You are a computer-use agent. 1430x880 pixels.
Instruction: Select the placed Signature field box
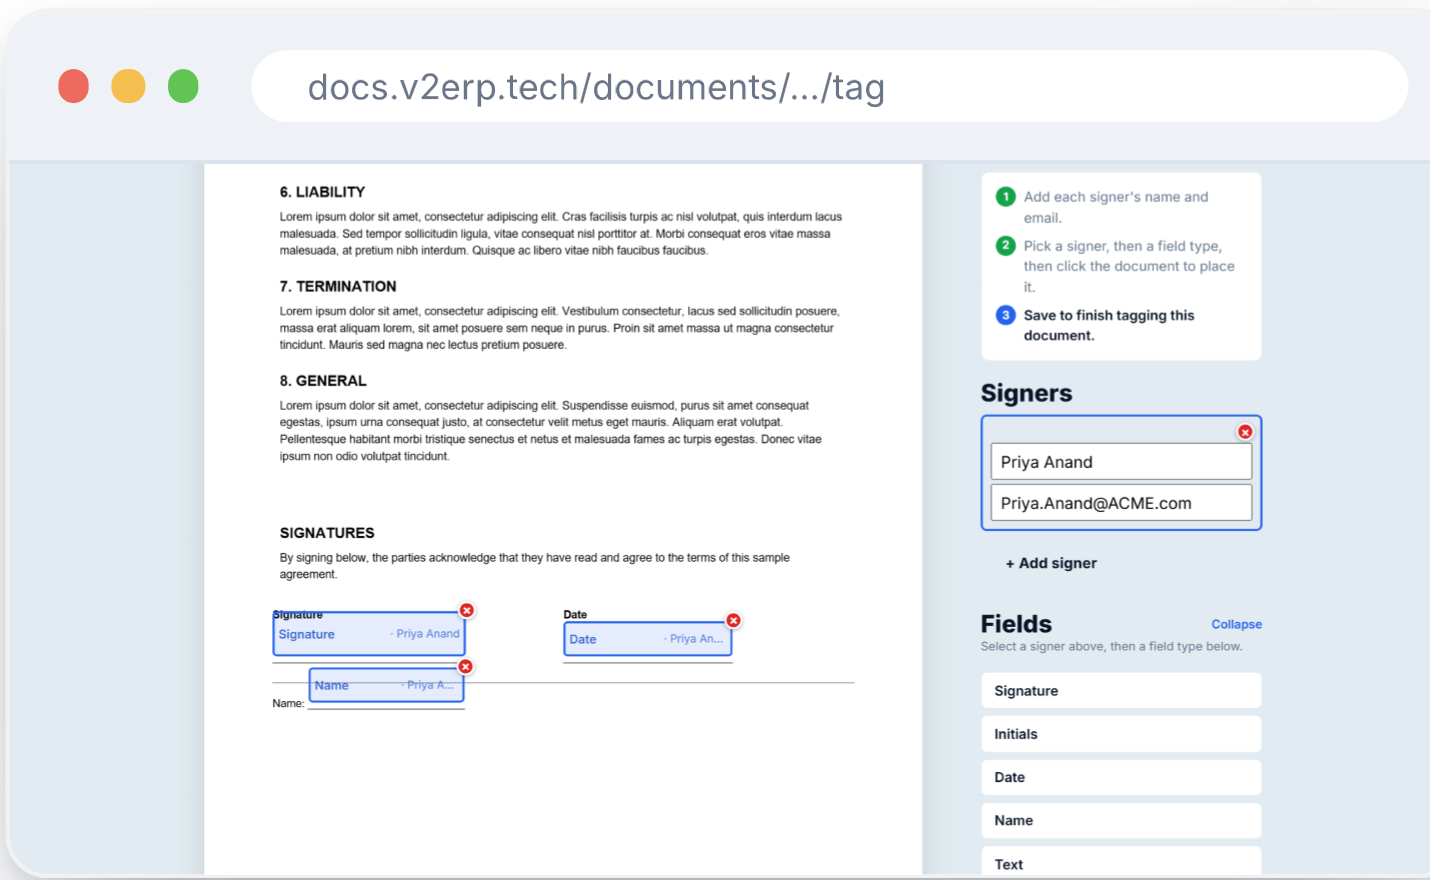[x=369, y=634]
